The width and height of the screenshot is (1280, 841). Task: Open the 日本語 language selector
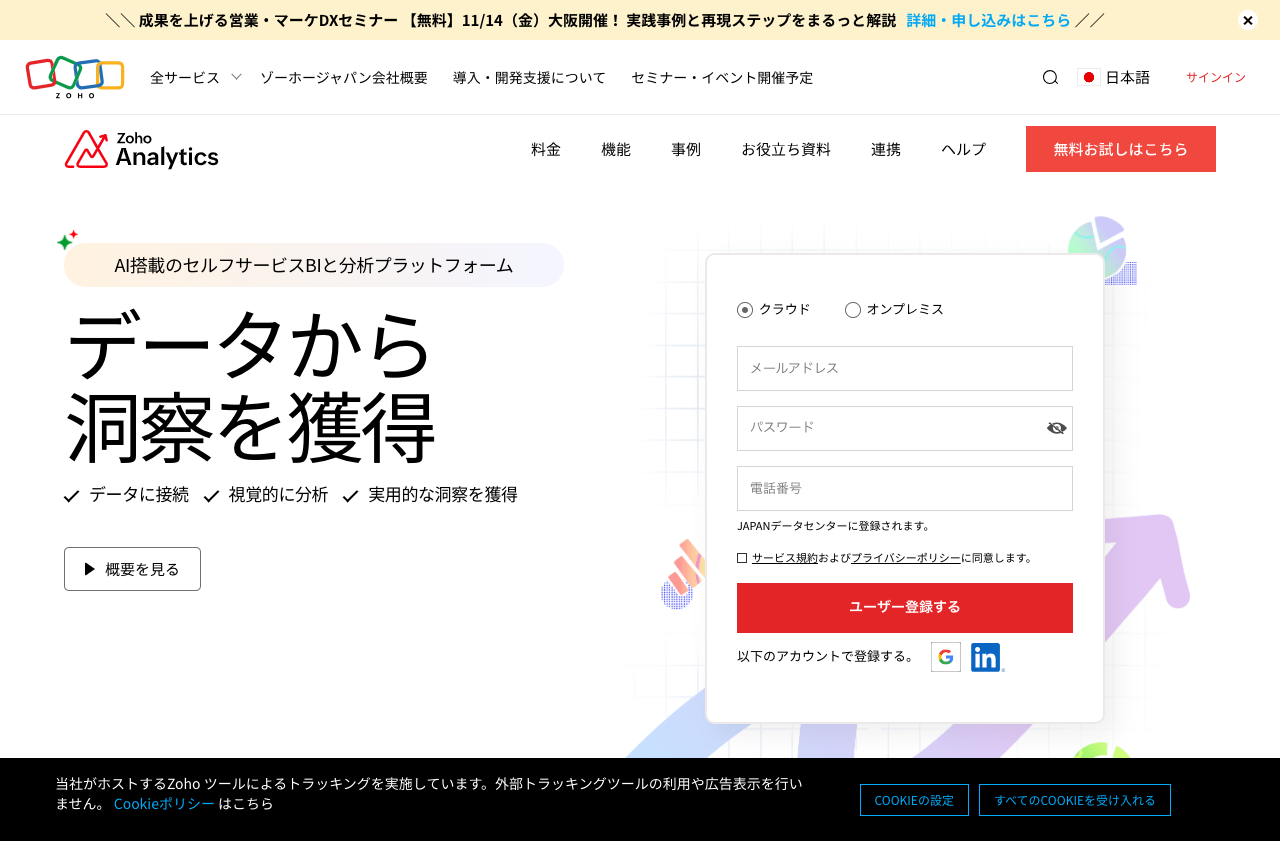(1115, 76)
